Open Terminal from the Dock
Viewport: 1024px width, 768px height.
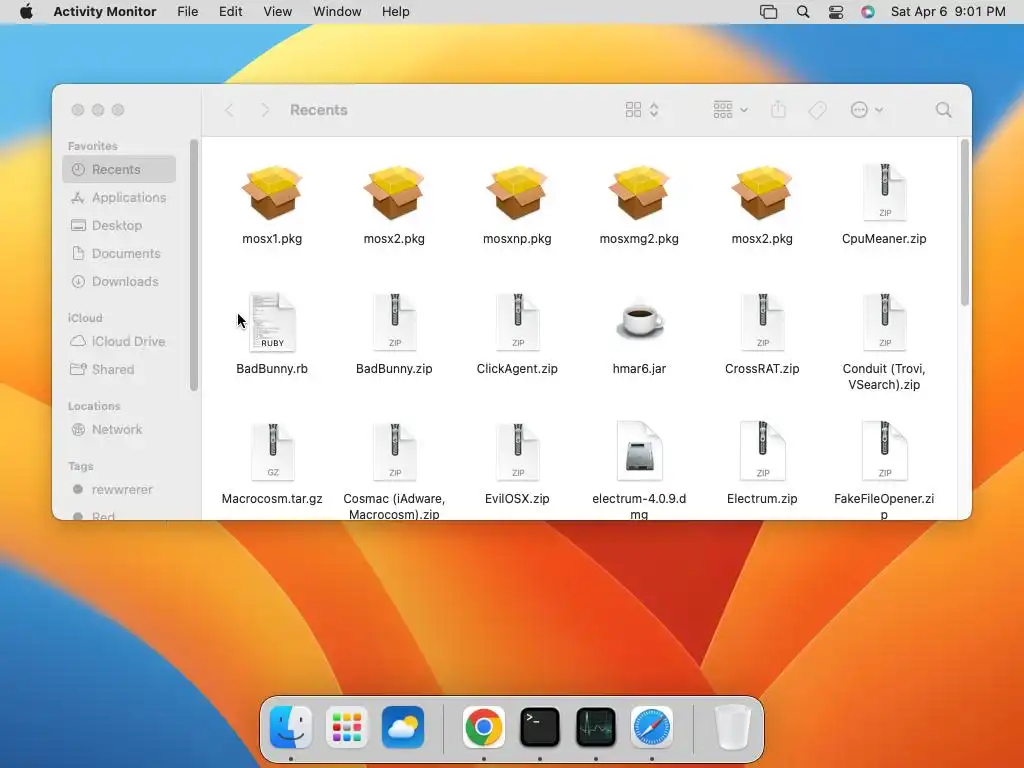539,727
